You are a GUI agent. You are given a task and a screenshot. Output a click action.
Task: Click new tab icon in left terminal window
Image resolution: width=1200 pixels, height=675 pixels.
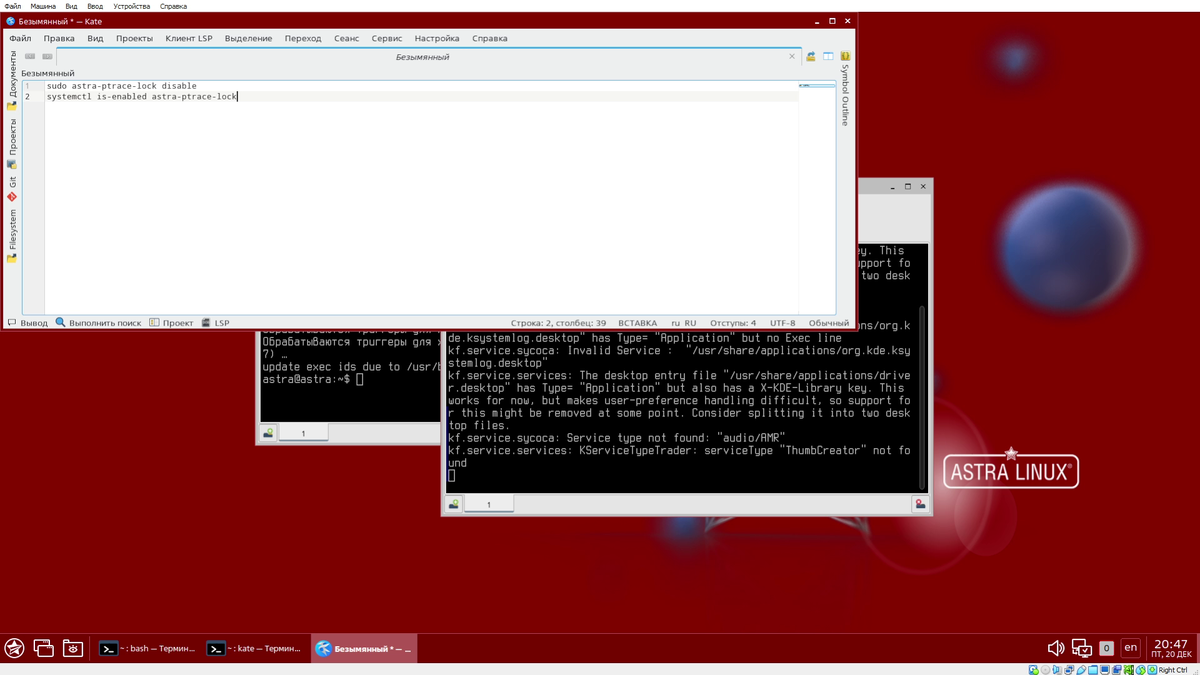268,433
